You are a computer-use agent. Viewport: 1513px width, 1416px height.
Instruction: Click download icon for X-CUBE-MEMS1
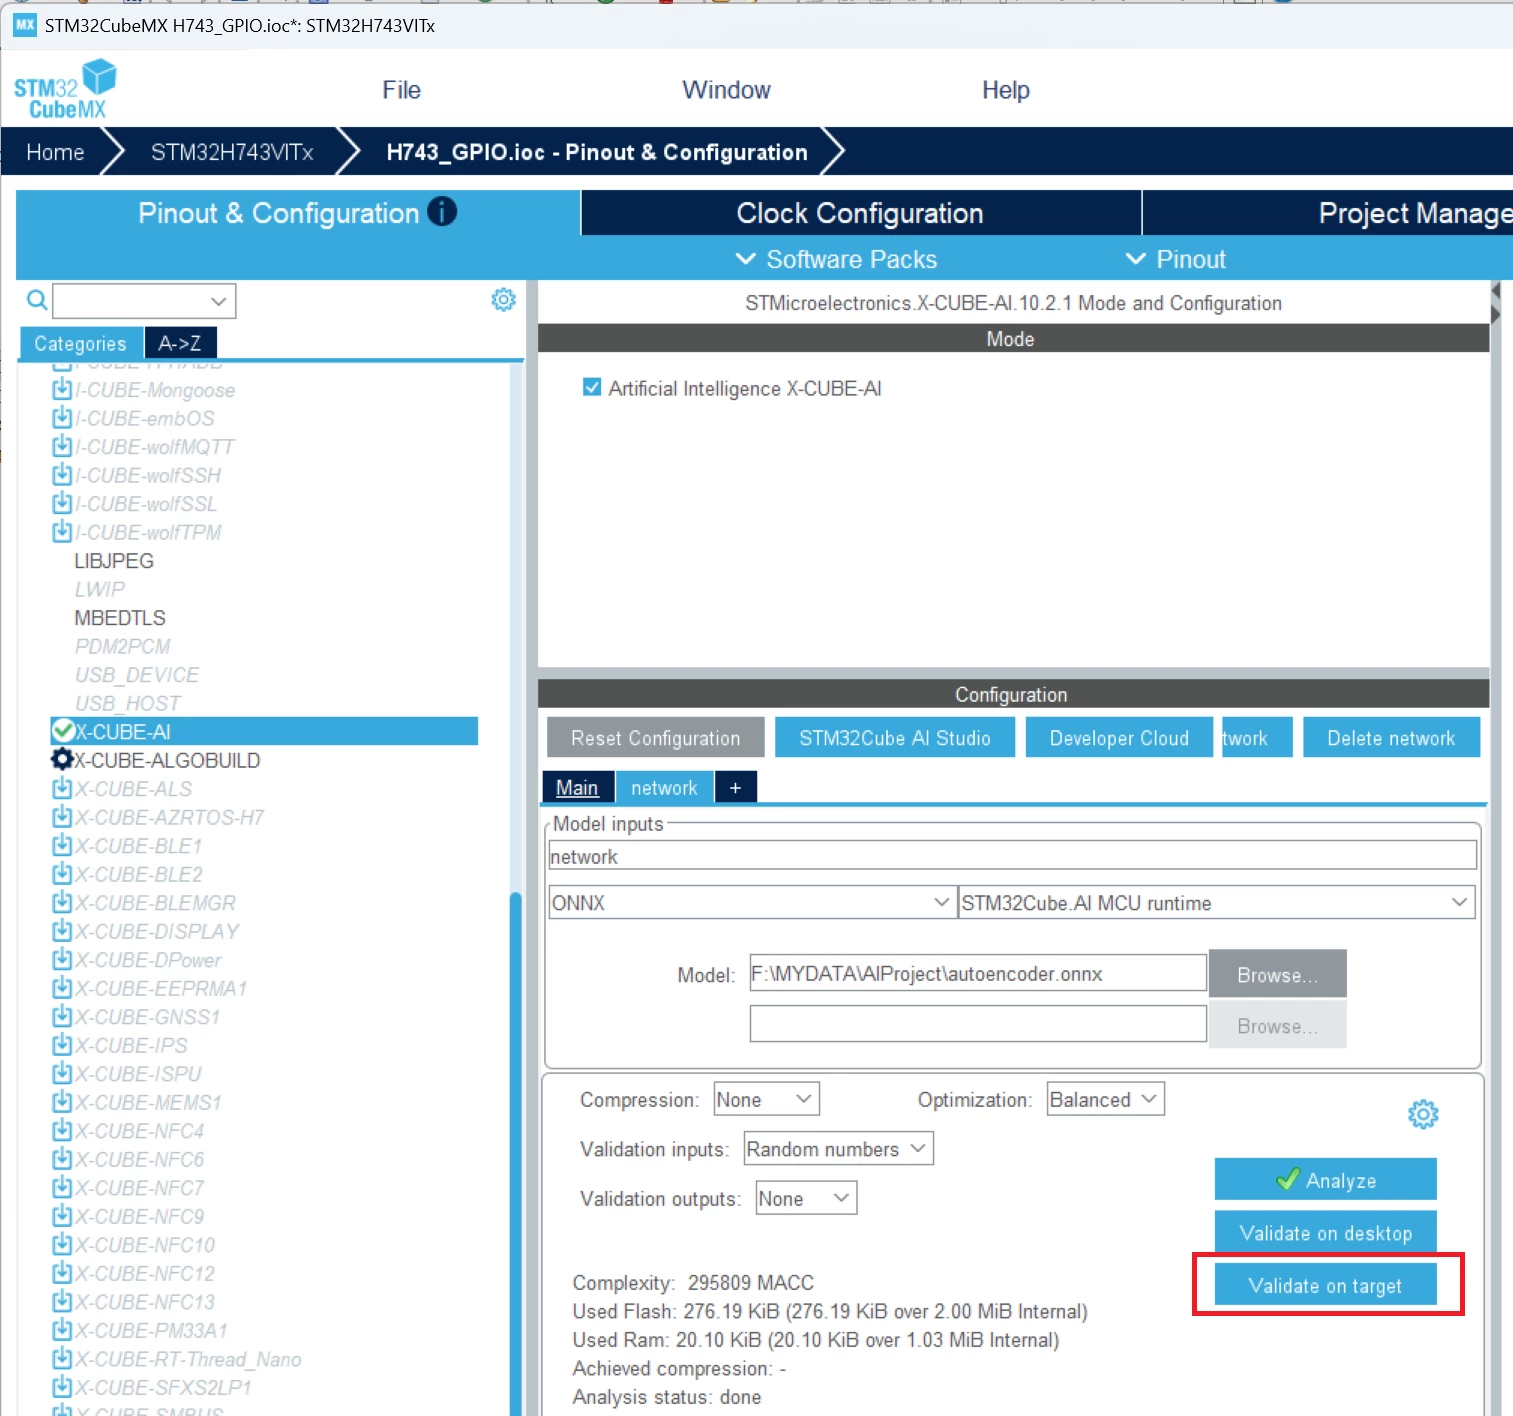coord(62,1101)
